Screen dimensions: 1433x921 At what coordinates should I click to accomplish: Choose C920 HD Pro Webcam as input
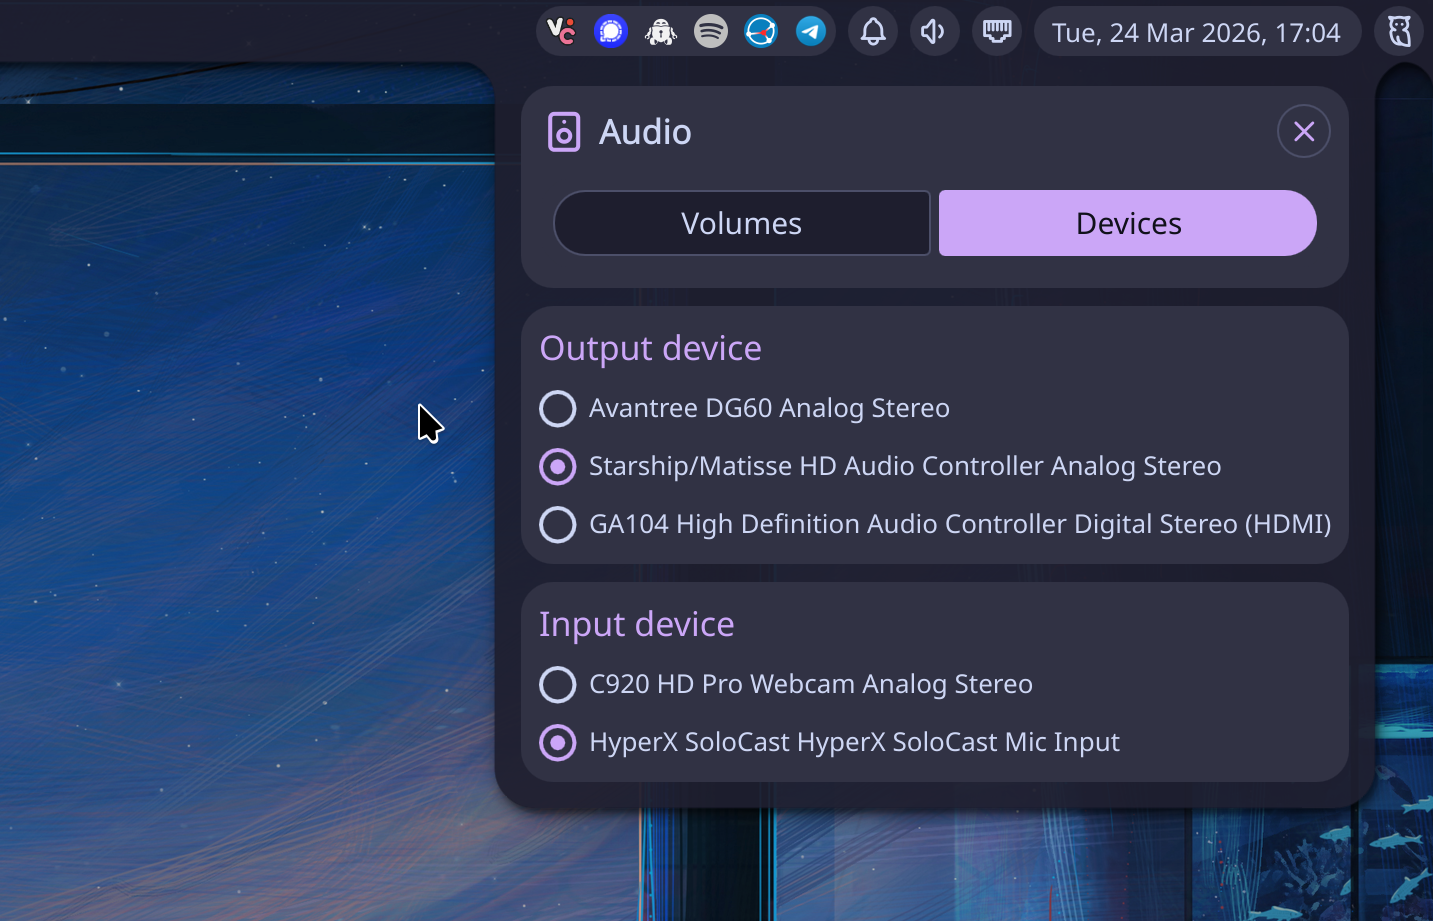pyautogui.click(x=558, y=684)
